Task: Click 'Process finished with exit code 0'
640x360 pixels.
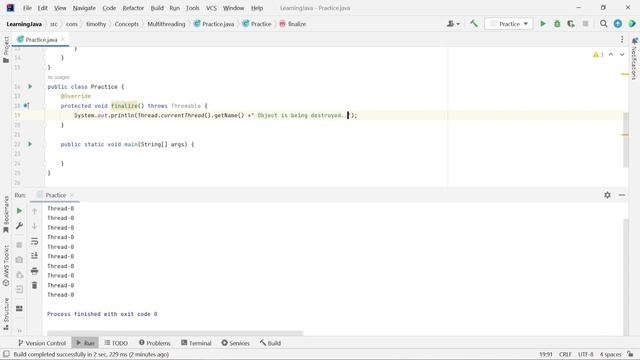Action: click(x=102, y=314)
